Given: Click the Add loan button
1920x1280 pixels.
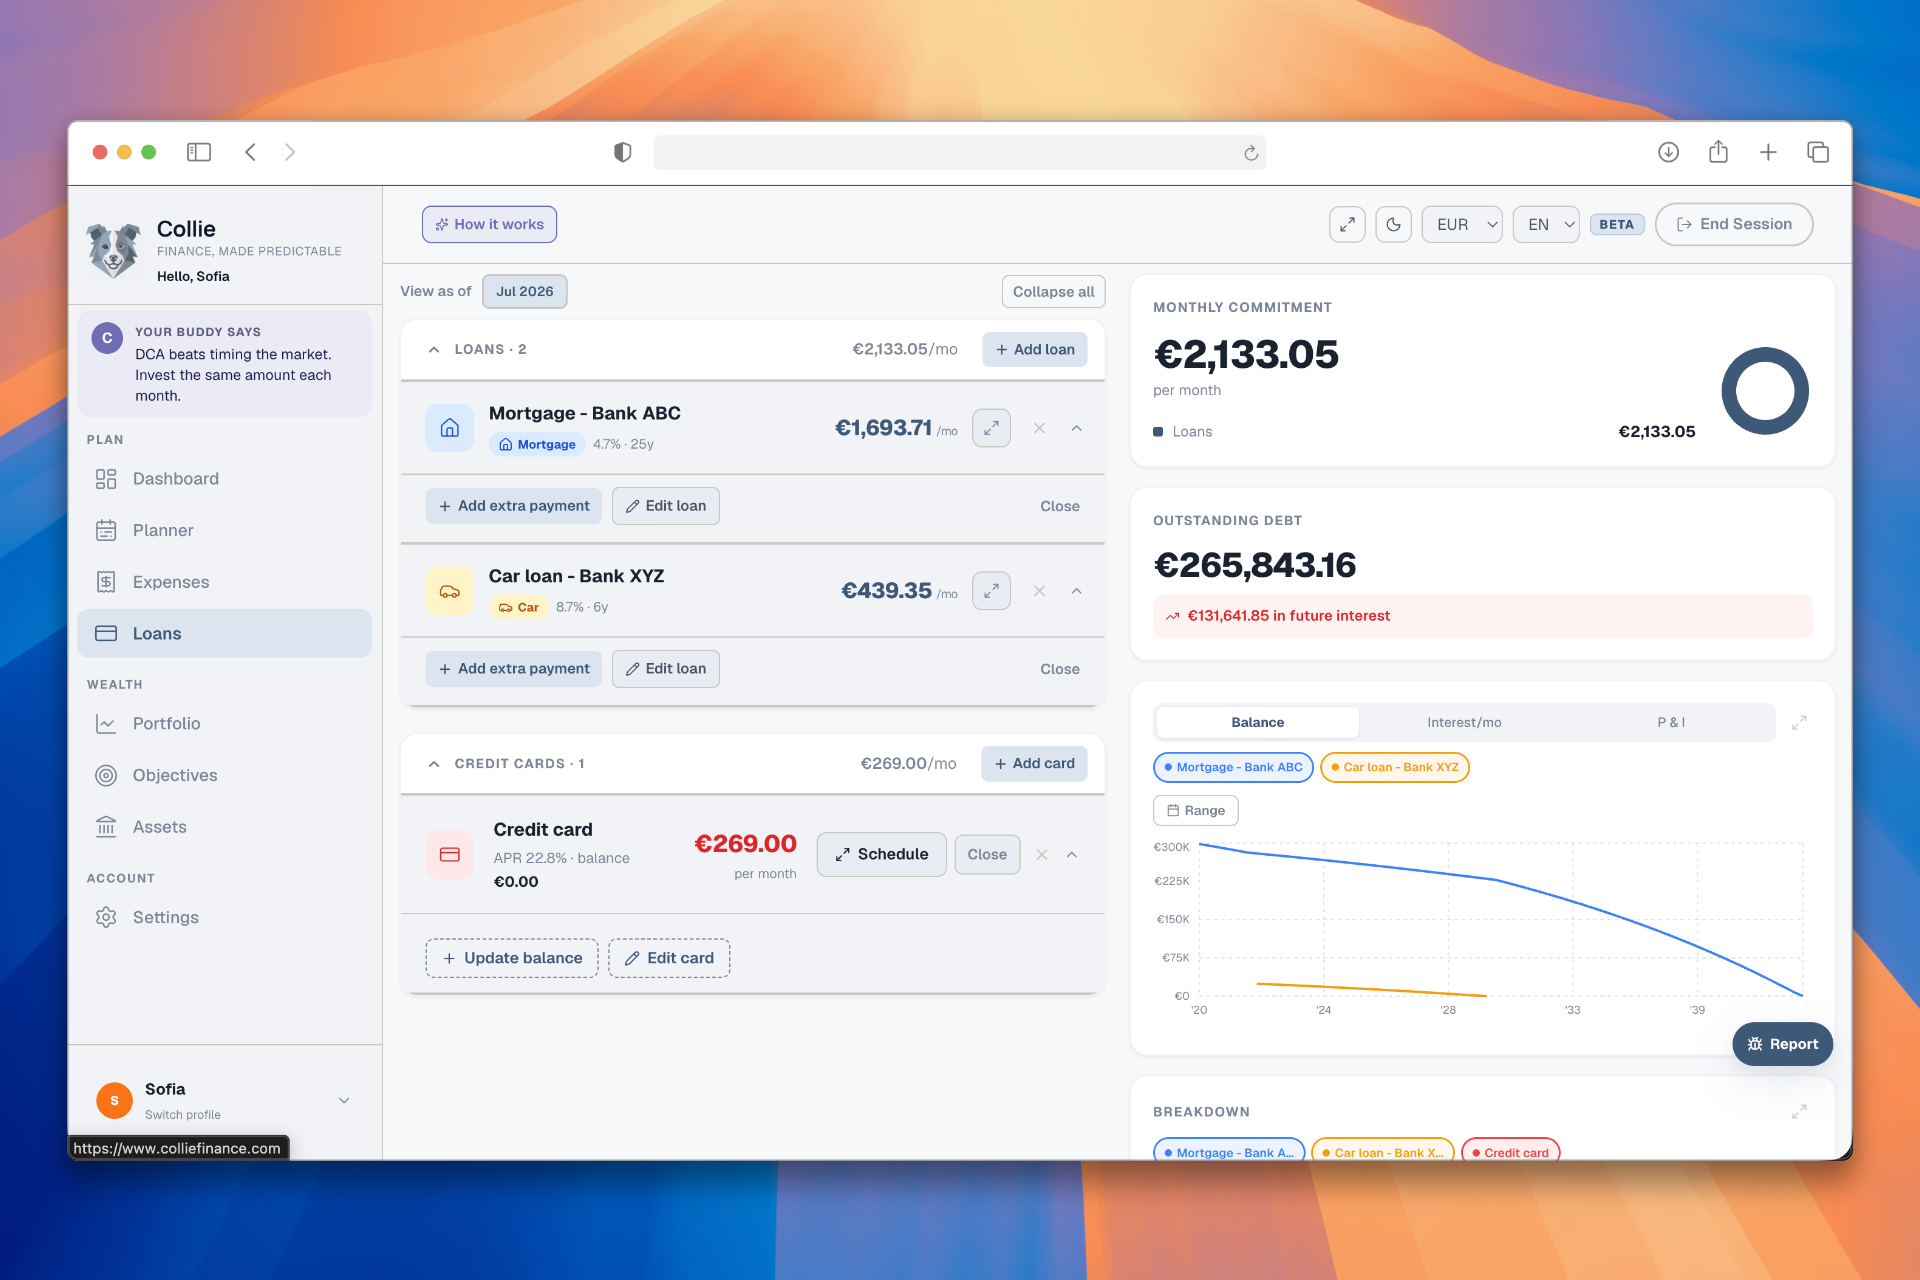Looking at the screenshot, I should pyautogui.click(x=1034, y=349).
